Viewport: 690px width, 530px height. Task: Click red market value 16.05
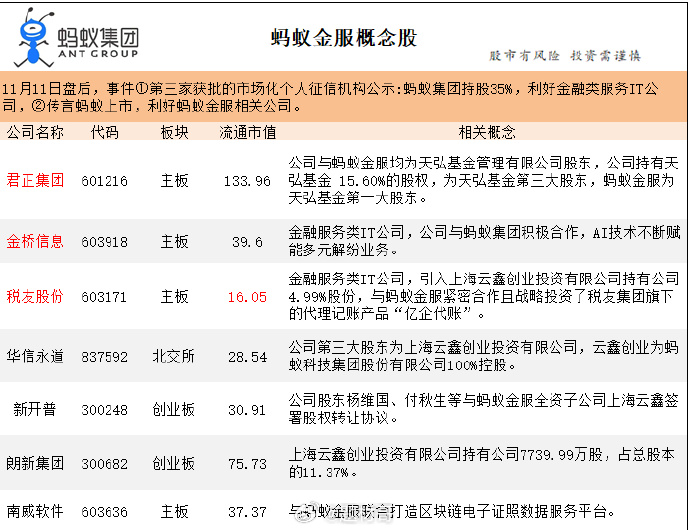(x=247, y=297)
